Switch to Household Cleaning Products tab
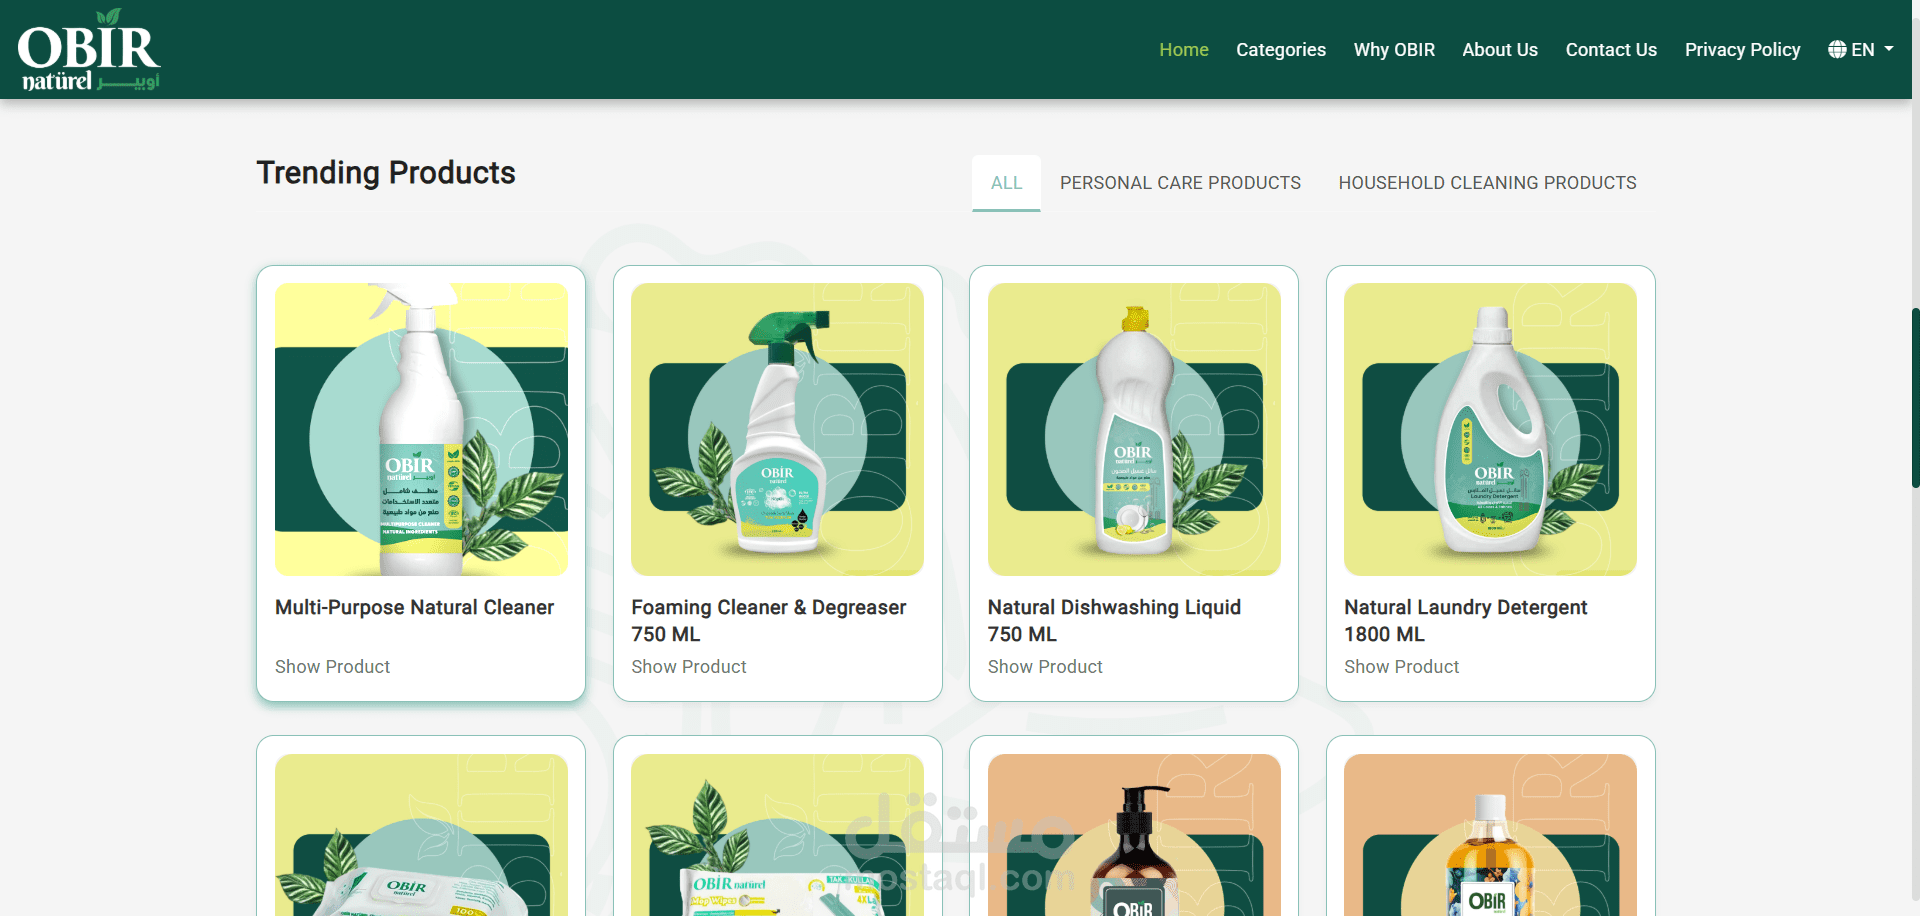 click(1487, 183)
